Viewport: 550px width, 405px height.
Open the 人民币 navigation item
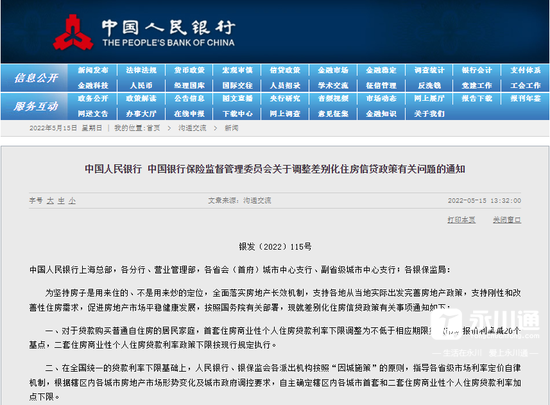[141, 85]
